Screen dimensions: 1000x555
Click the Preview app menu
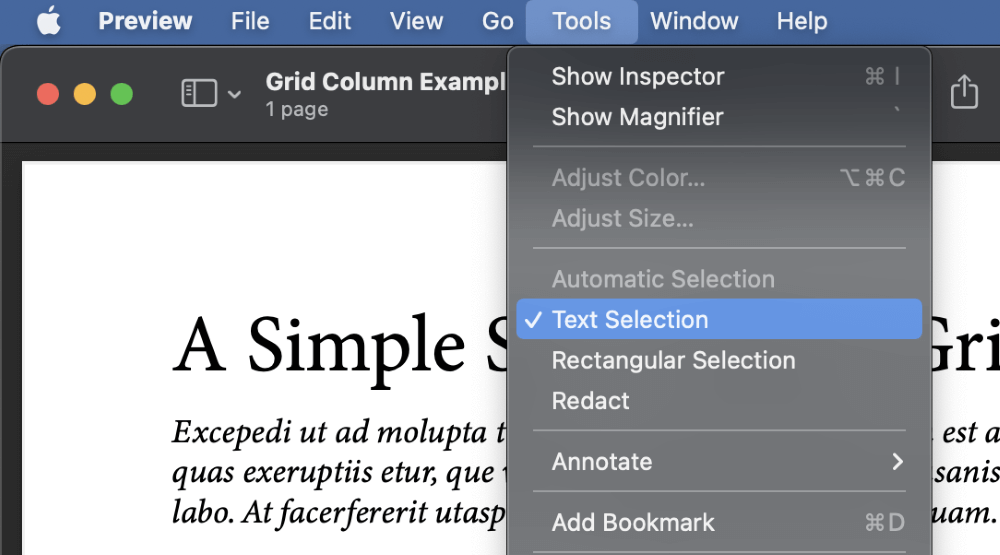[145, 21]
